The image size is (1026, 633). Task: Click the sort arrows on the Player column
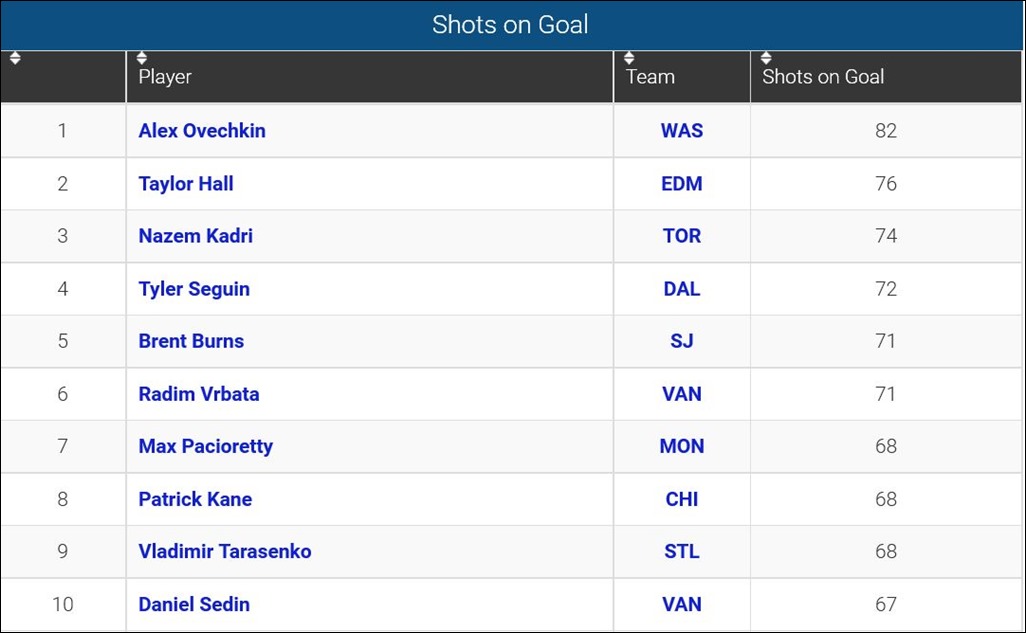(x=142, y=58)
